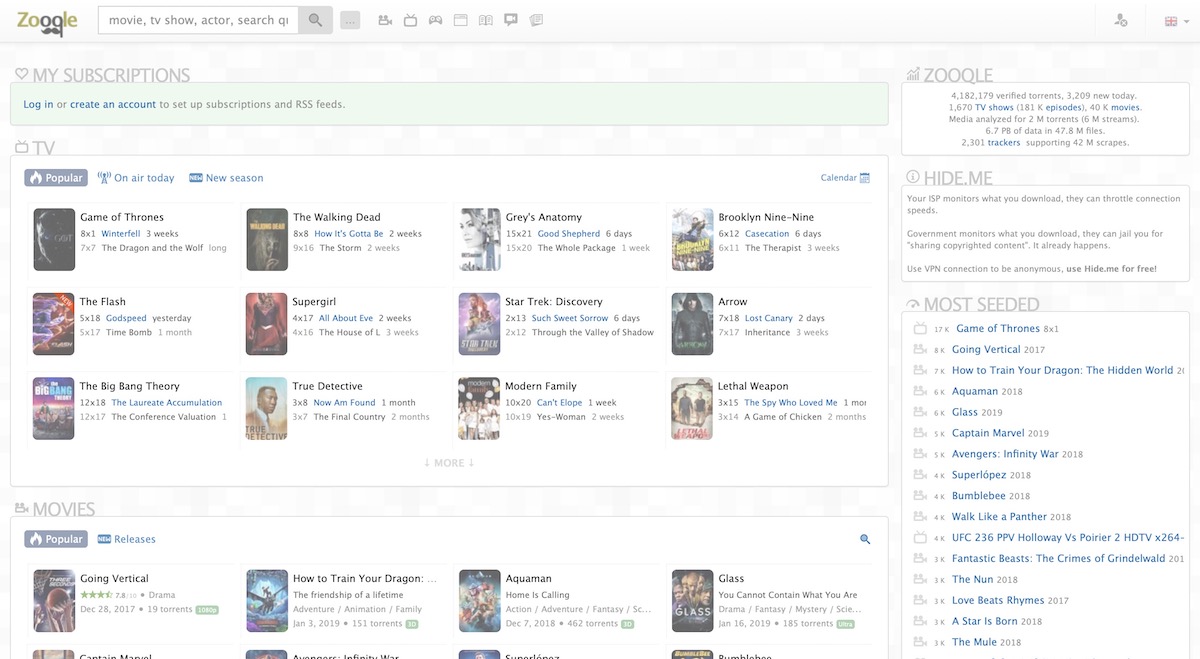Open the Lethal Weapon poster thumbnail
1200x659 pixels.
692,409
